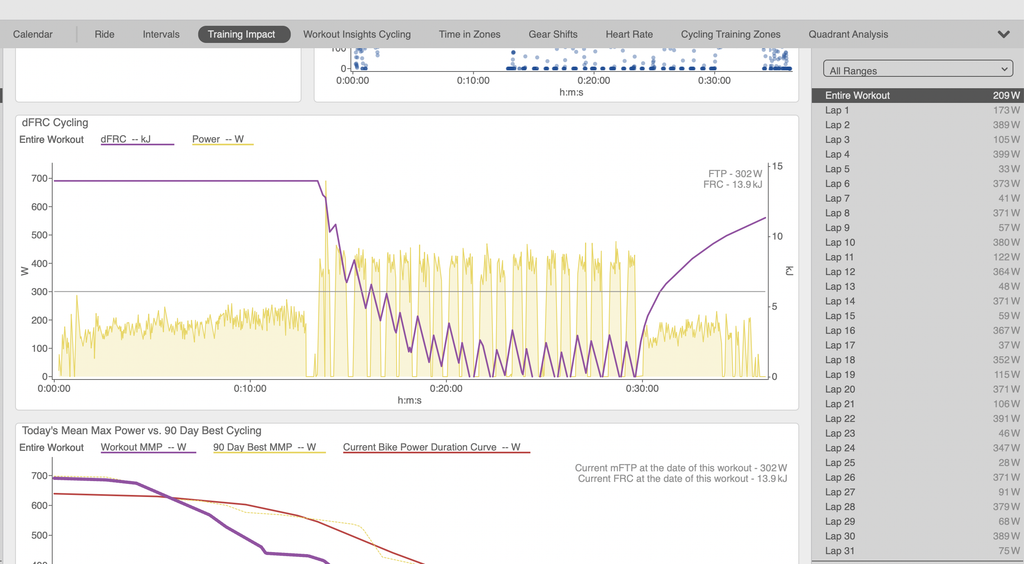The image size is (1024, 564).
Task: Select Lap 15 with 59 W
Action: click(x=918, y=316)
